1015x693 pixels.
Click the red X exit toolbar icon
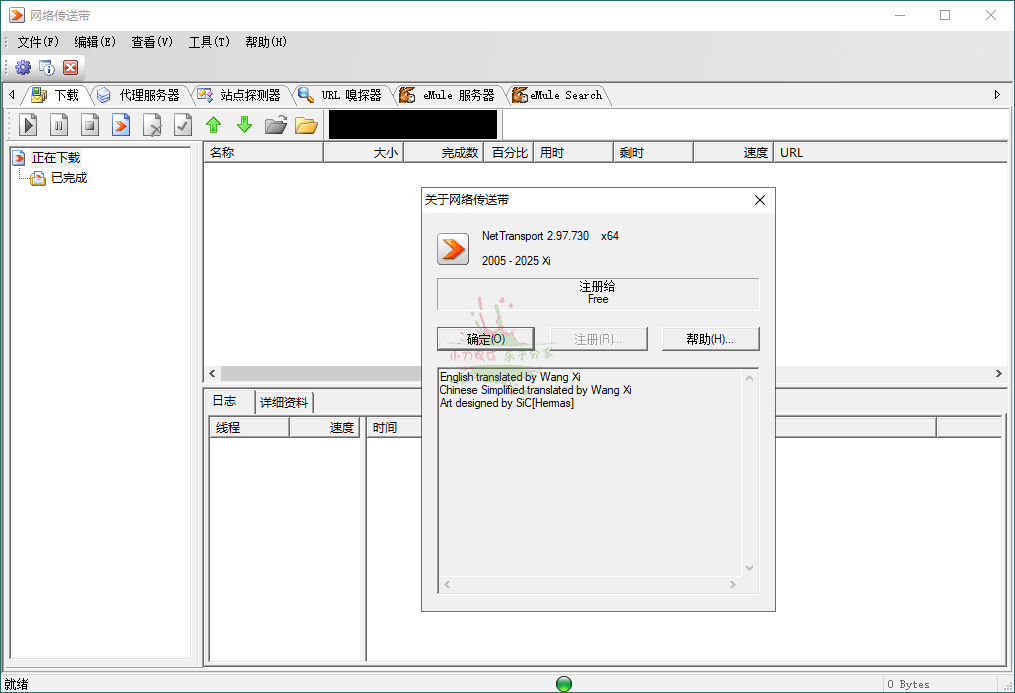[x=70, y=68]
